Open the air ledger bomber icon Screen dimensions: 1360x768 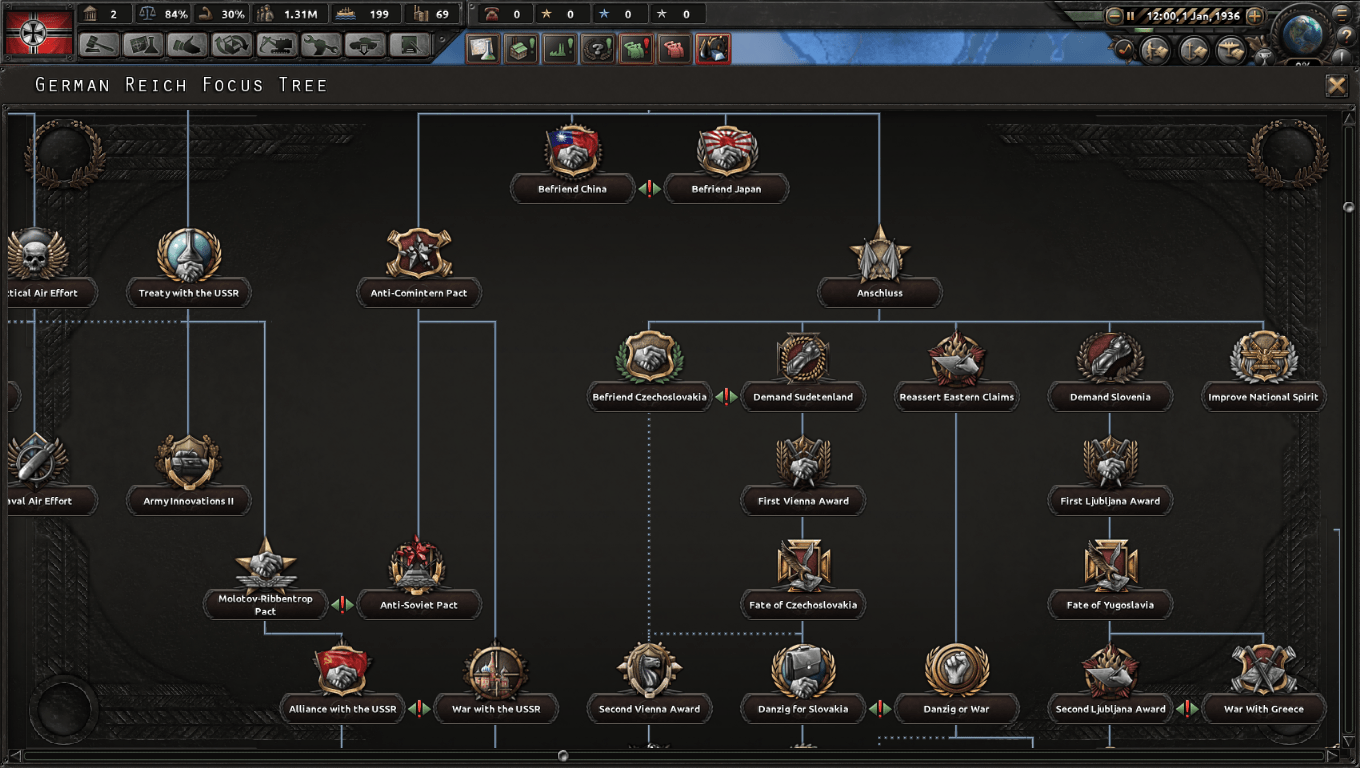[1231, 50]
